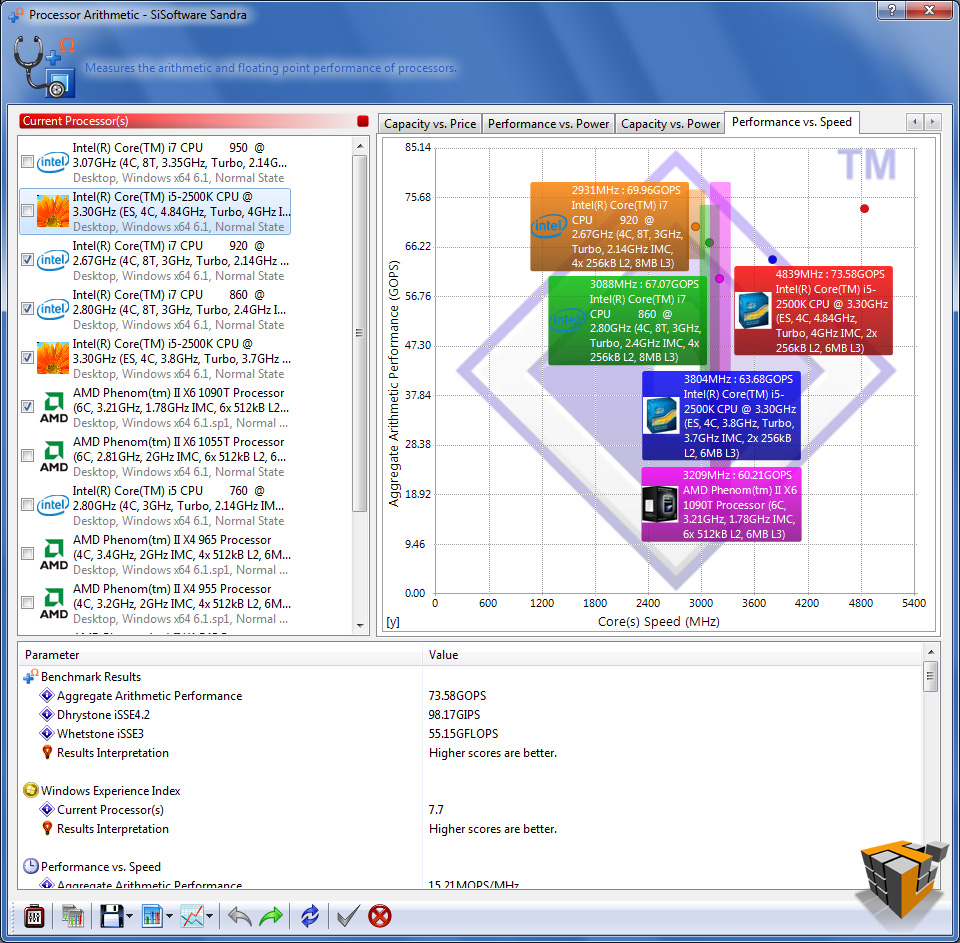Check the Core i7 950 processor checkbox
Viewport: 960px width, 943px height.
(x=27, y=162)
